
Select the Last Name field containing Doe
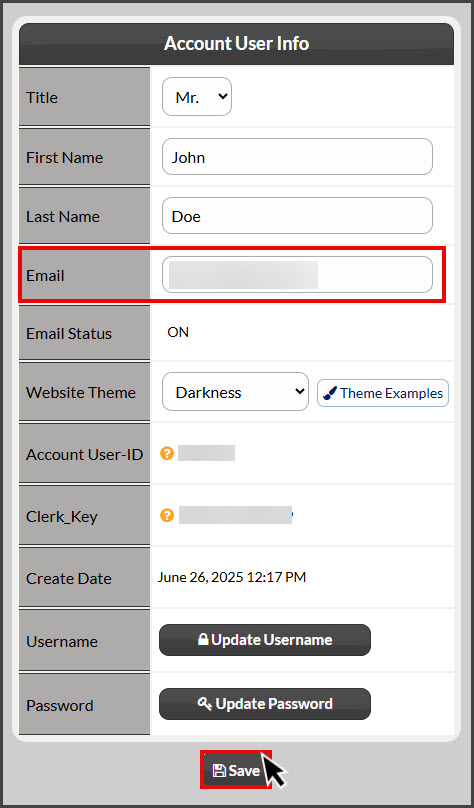click(x=297, y=215)
